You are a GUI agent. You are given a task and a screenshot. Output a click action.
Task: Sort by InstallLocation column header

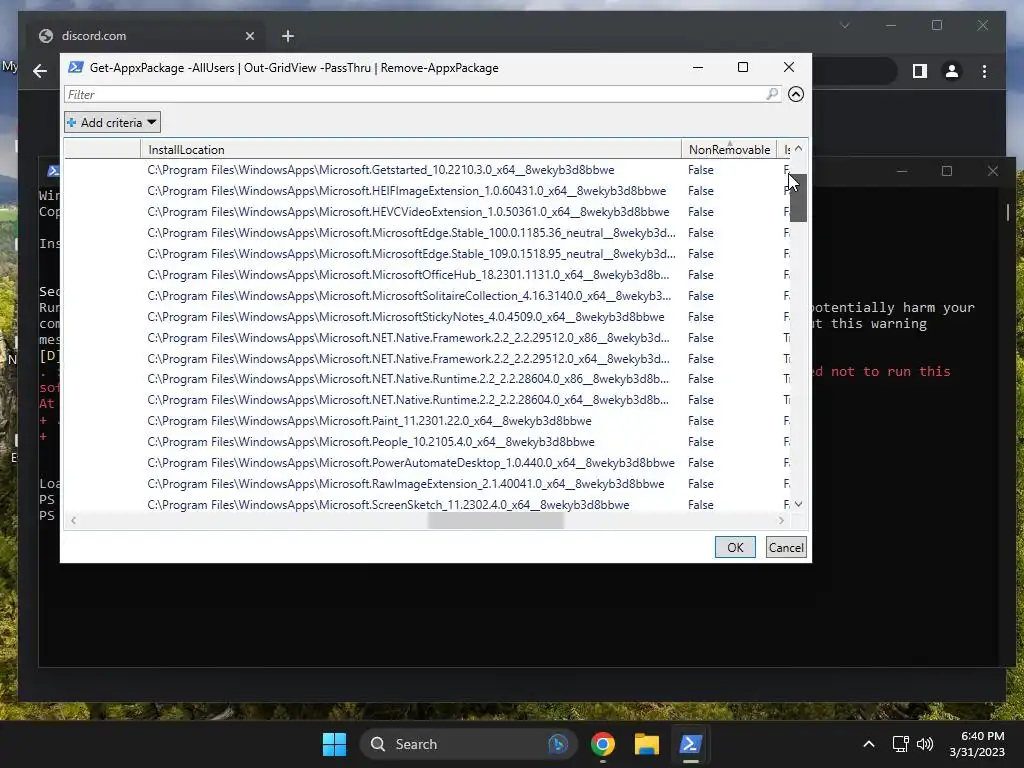tap(411, 150)
